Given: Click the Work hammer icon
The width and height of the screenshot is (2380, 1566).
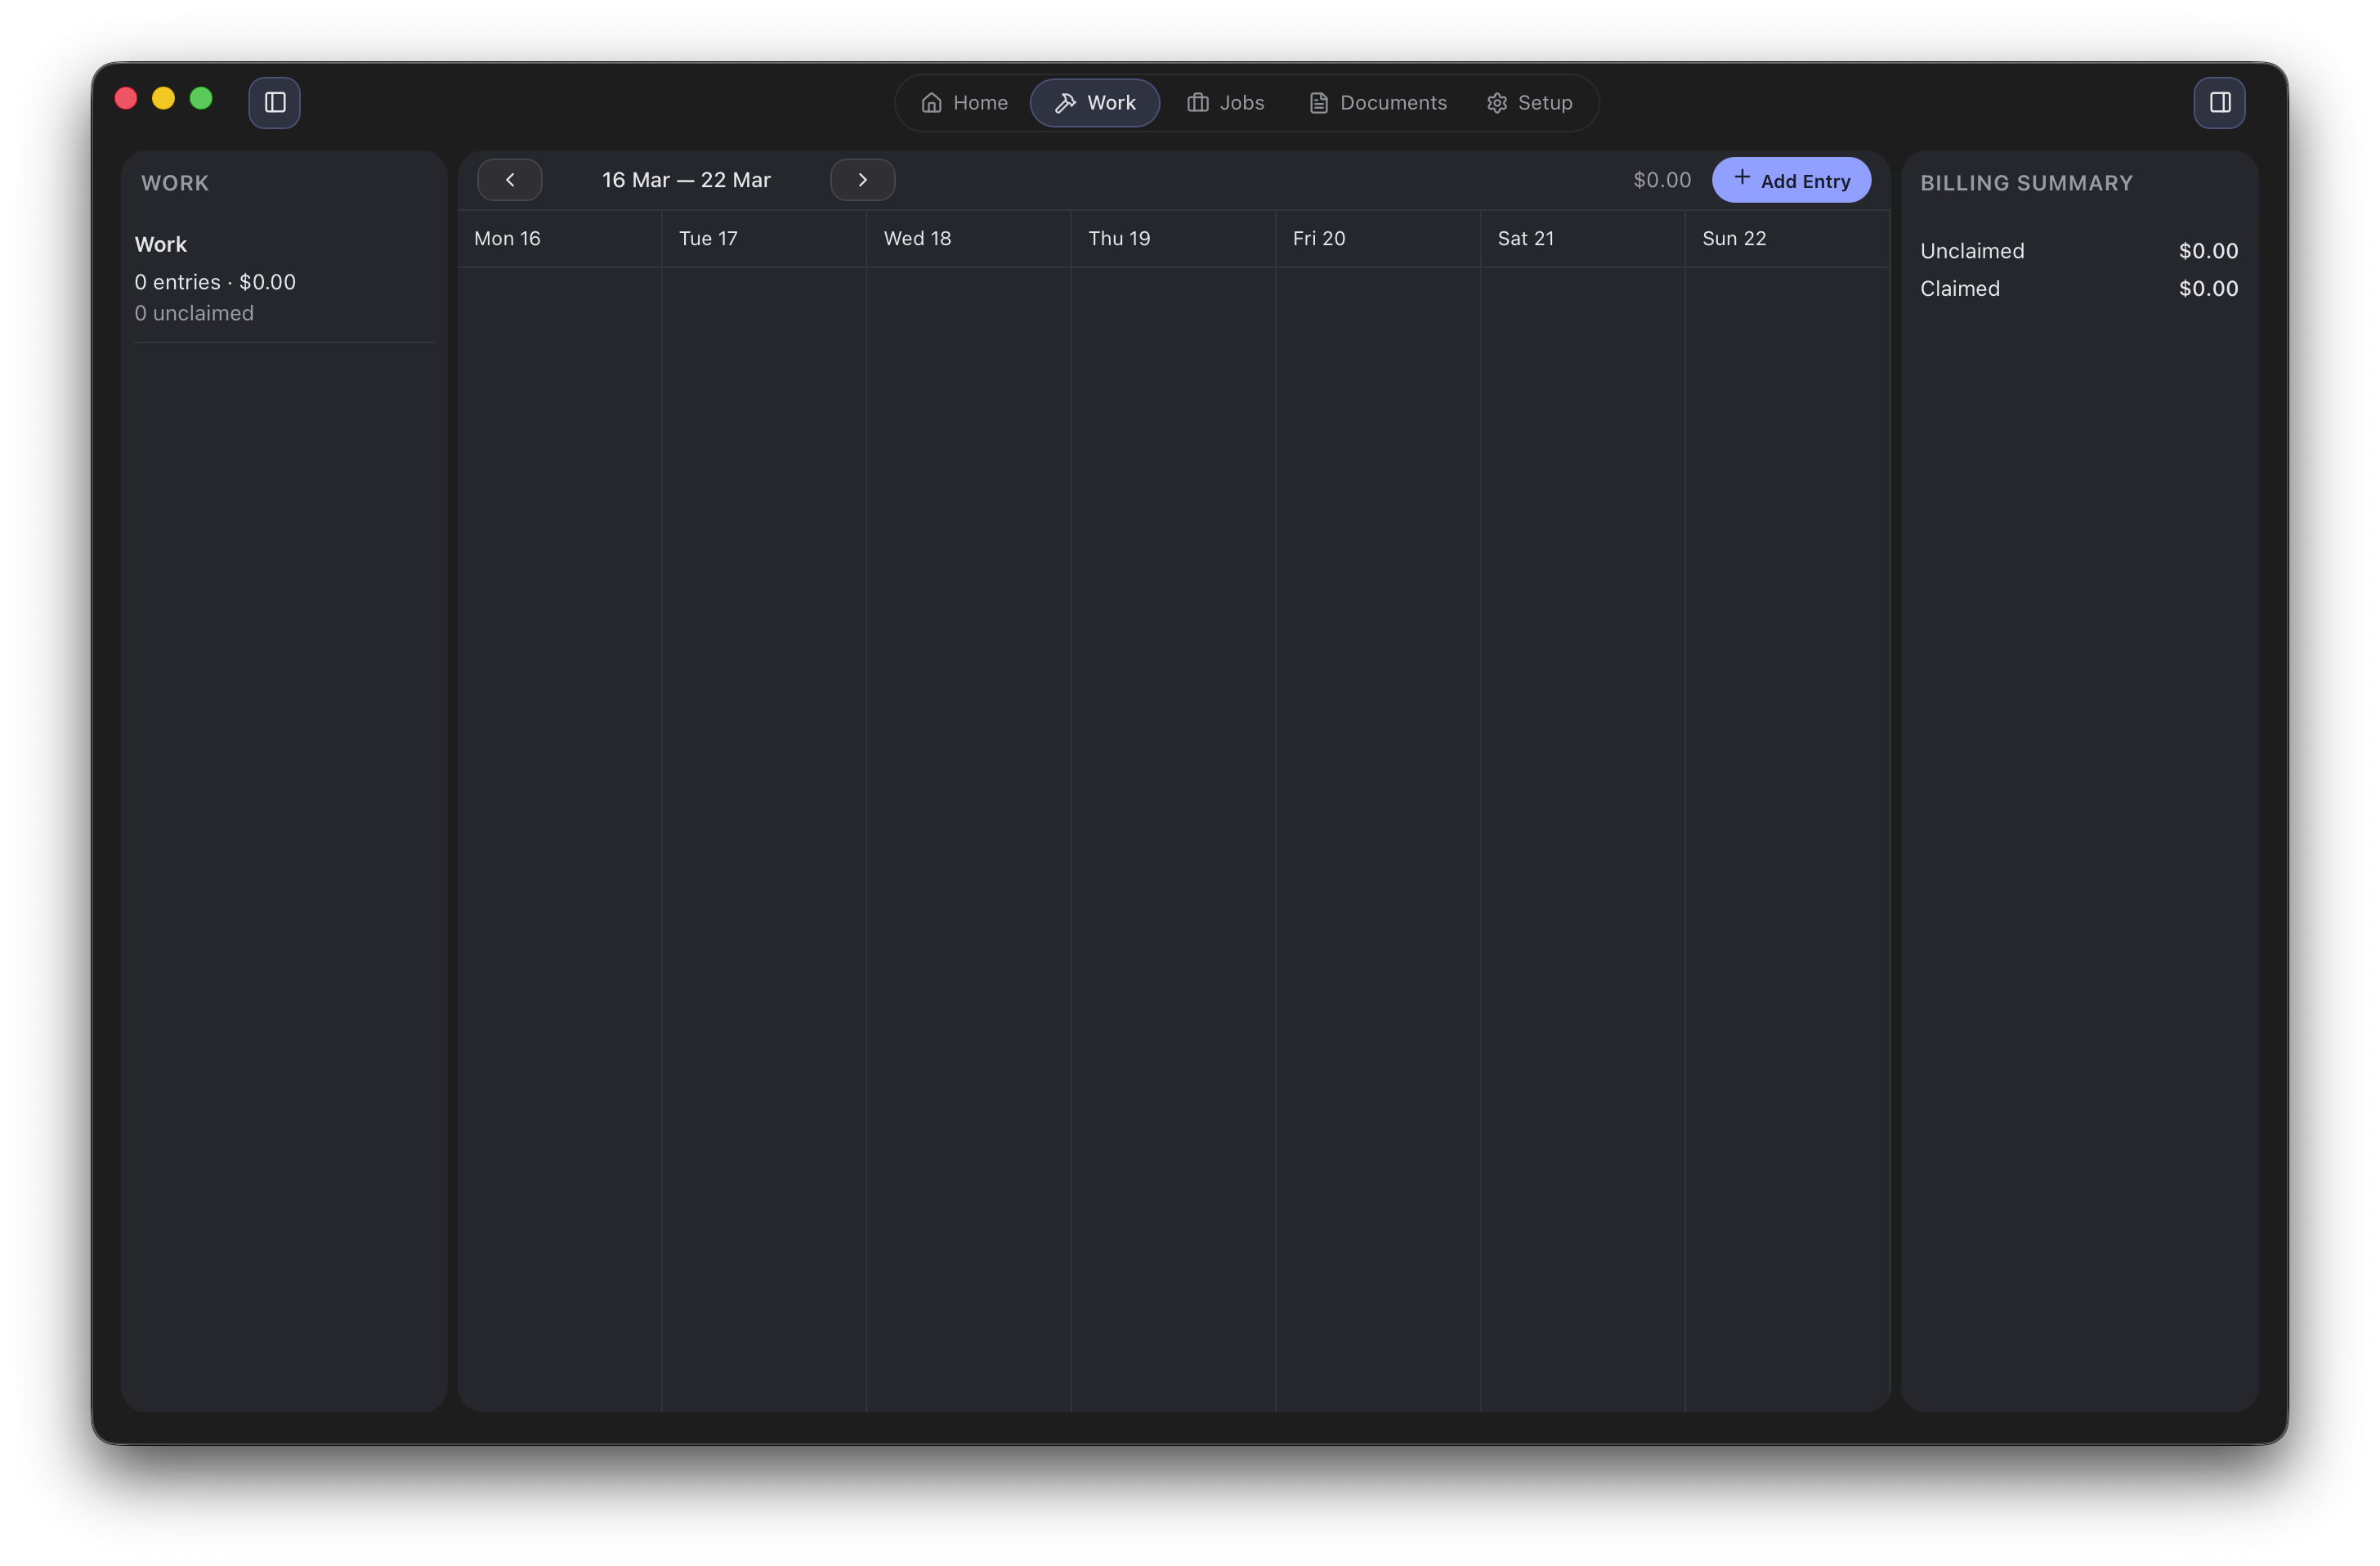Looking at the screenshot, I should 1065,103.
